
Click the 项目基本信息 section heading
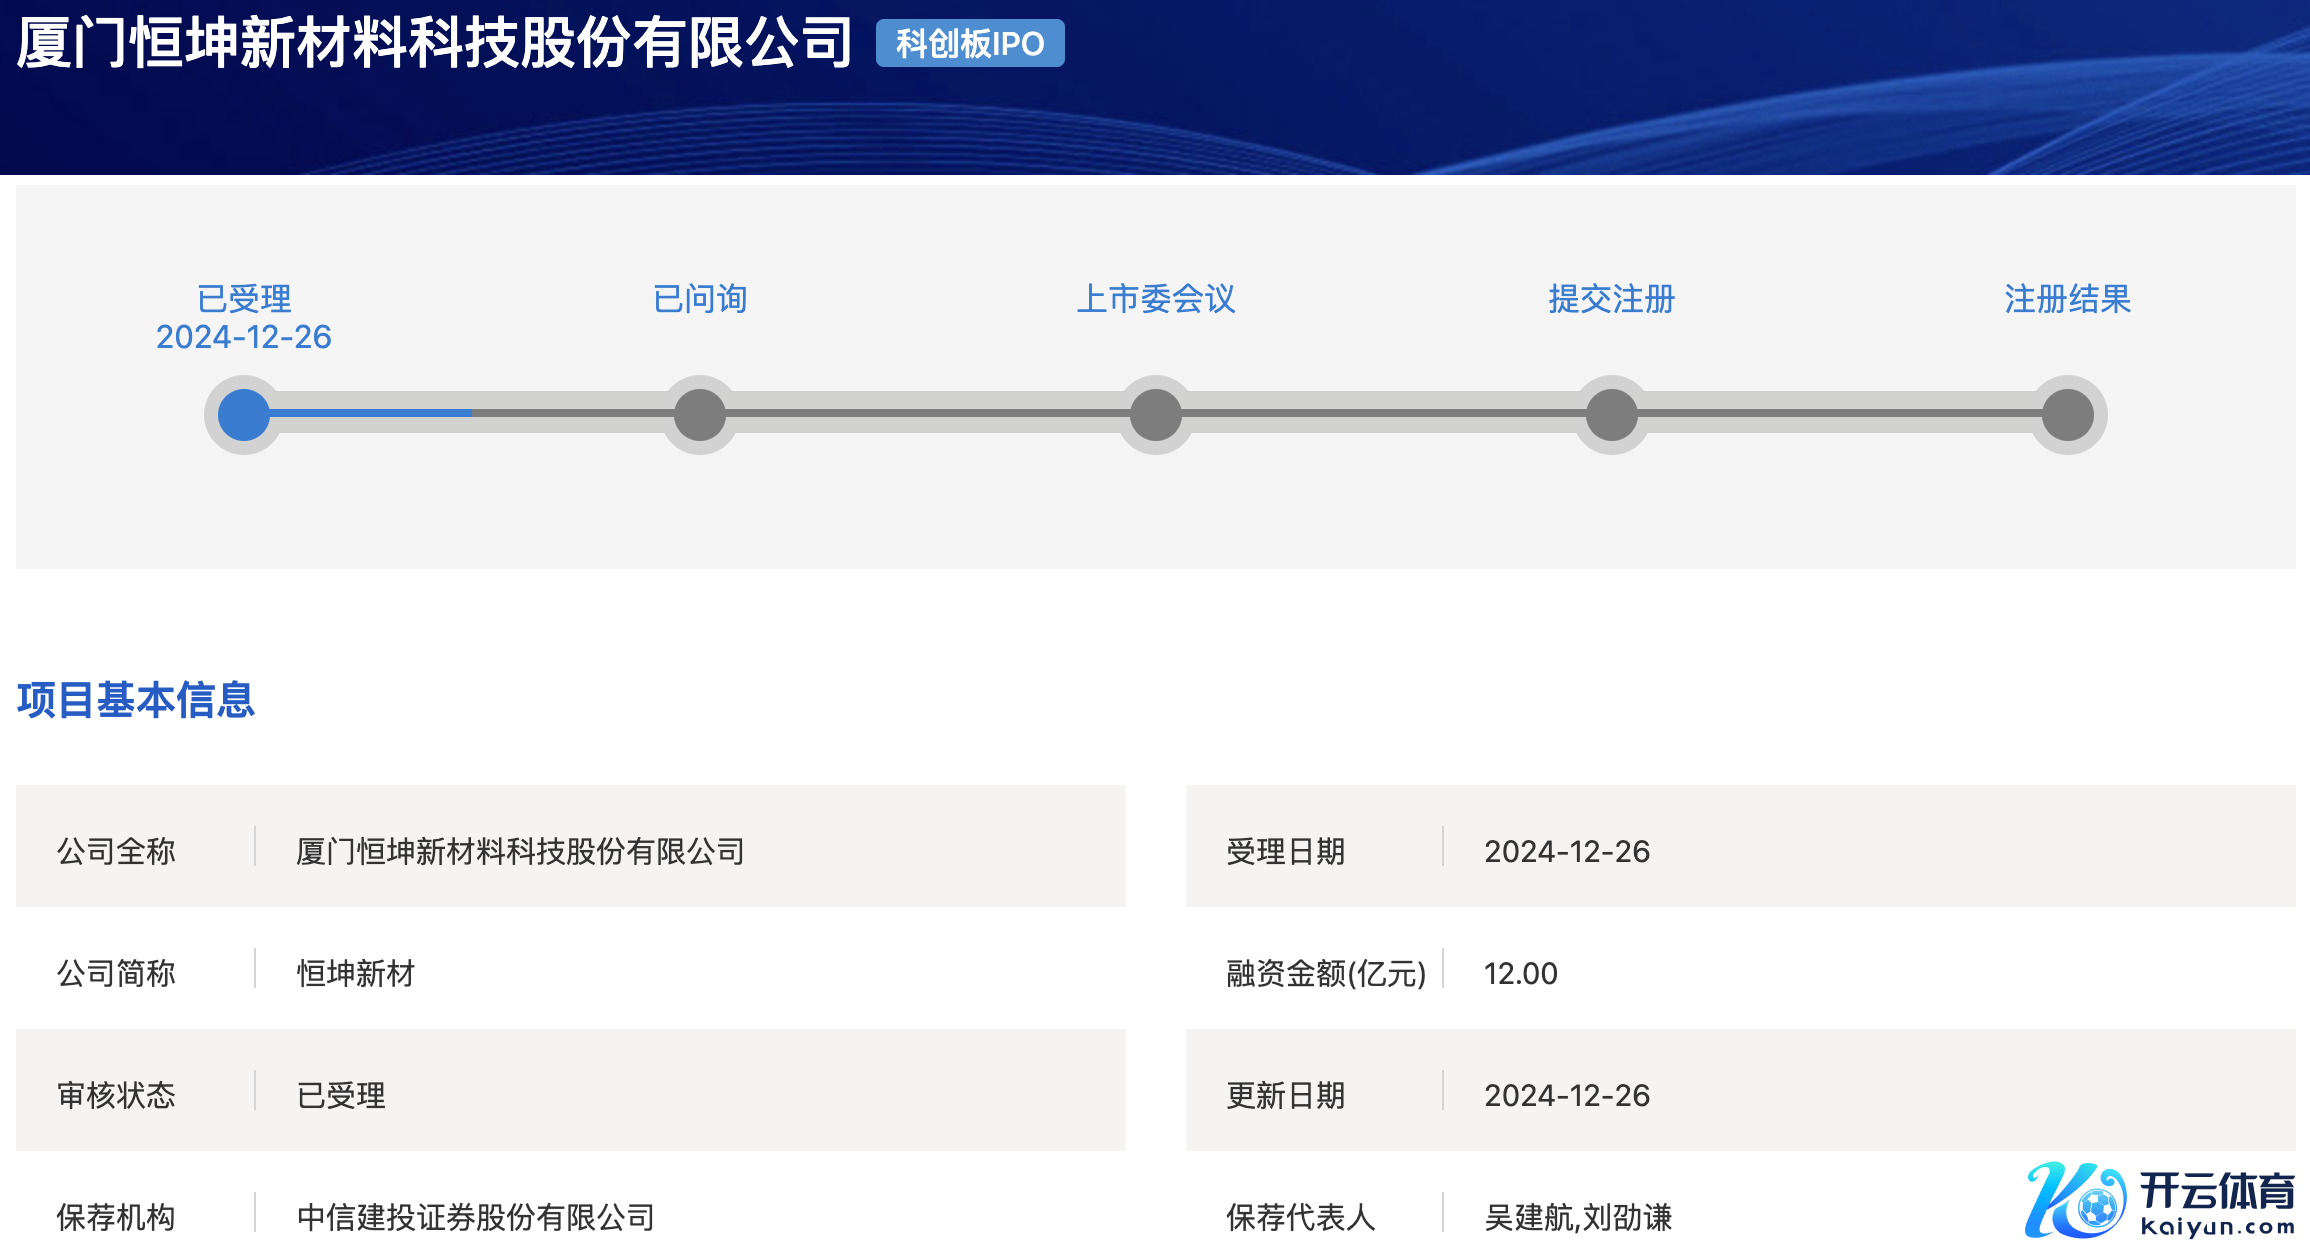tap(136, 699)
